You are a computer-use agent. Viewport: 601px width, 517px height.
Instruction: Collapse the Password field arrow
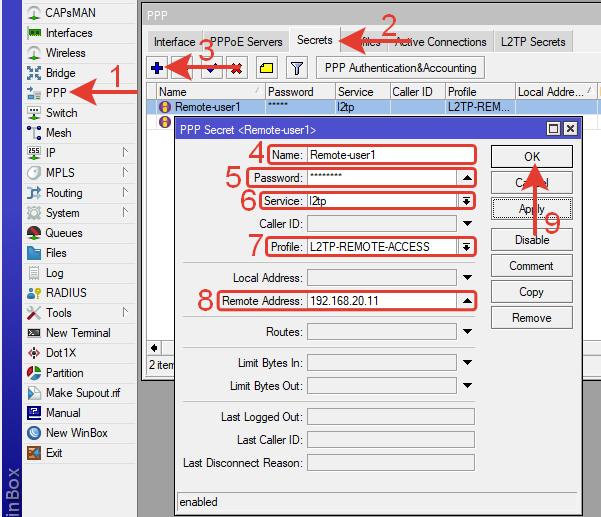[x=466, y=177]
